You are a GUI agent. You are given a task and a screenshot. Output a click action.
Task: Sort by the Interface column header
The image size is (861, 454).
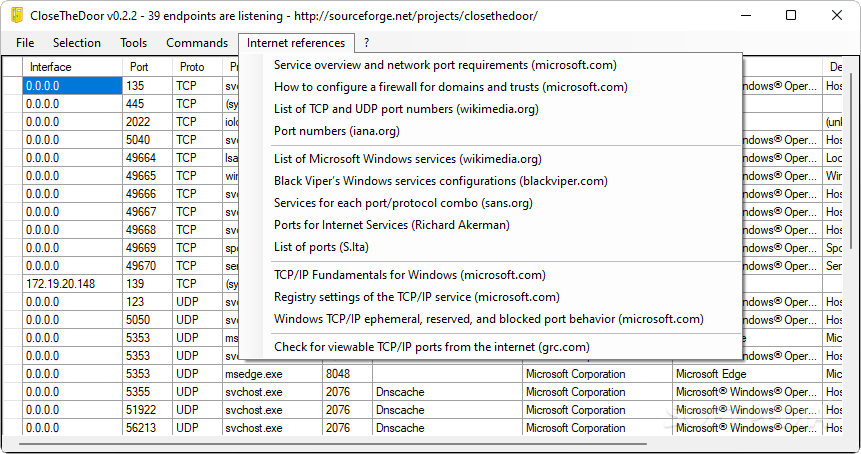[72, 67]
